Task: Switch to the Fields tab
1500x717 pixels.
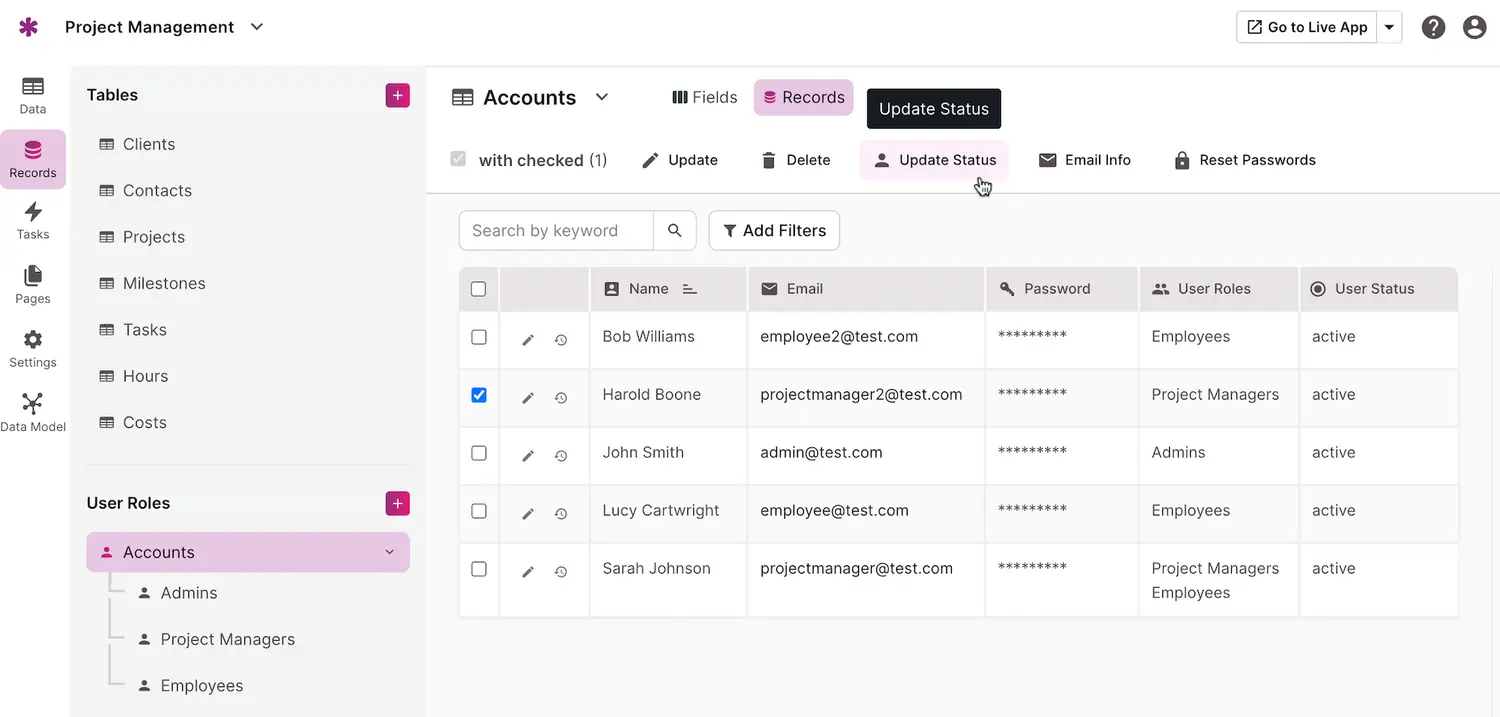Action: 705,97
